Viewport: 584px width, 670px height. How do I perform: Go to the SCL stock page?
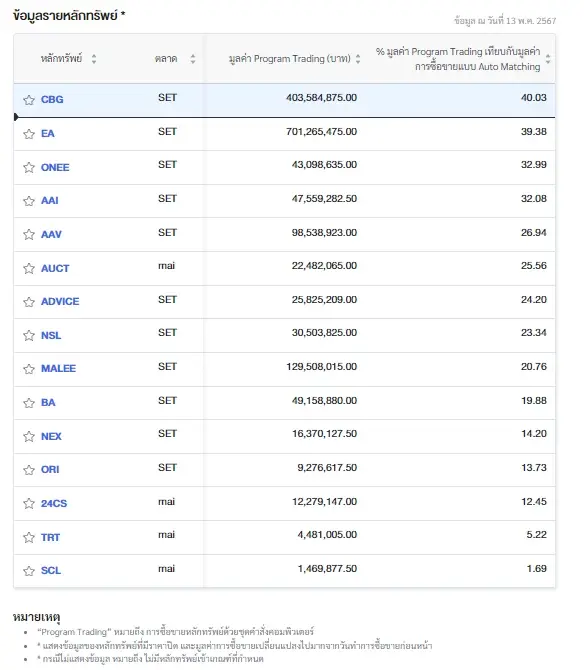[x=51, y=570]
